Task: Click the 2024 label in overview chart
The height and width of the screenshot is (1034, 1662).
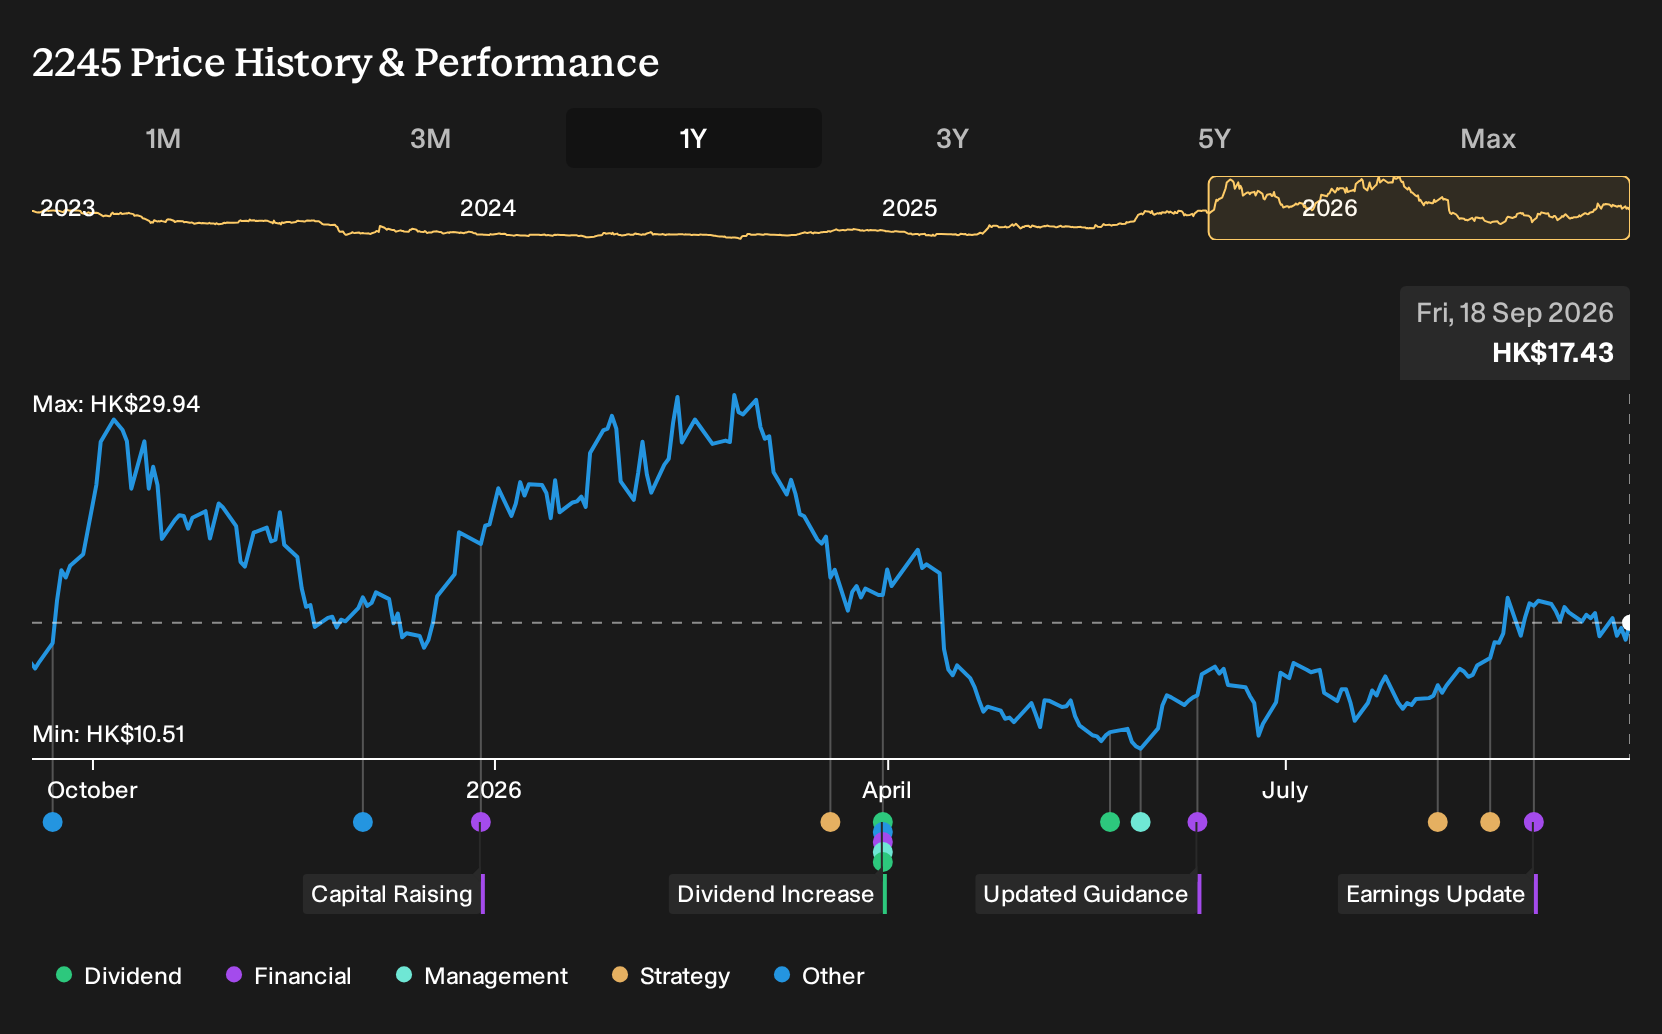Action: (488, 208)
